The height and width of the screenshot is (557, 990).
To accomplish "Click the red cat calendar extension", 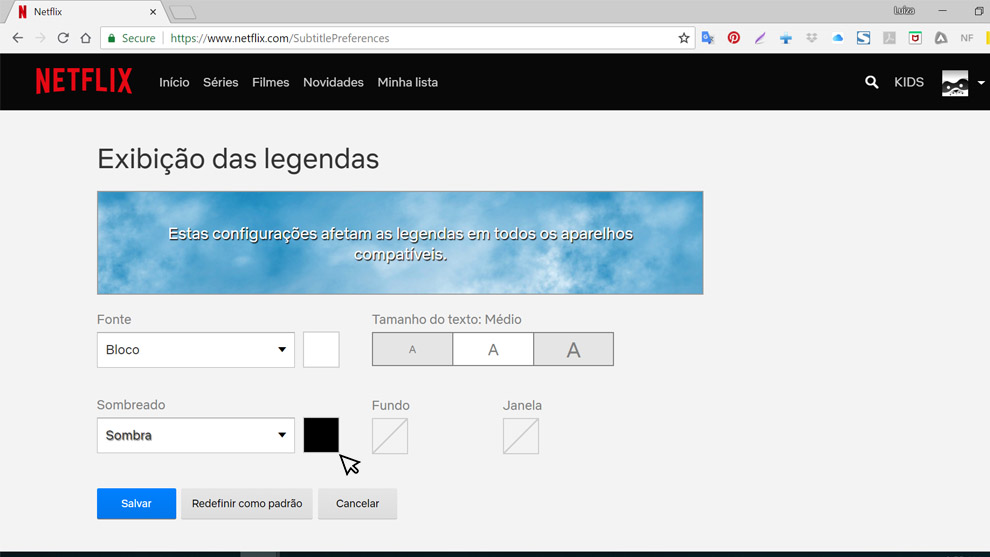I will coord(915,38).
